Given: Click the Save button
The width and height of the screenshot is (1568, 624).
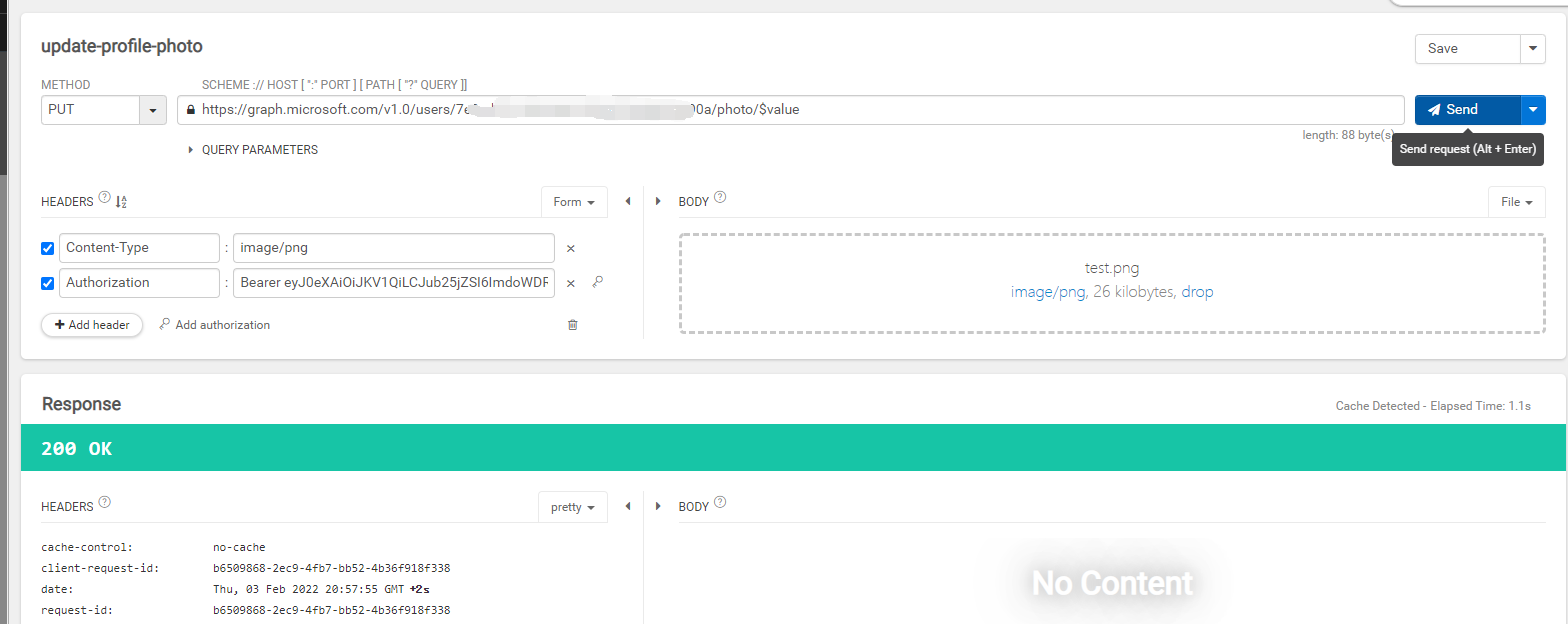Looking at the screenshot, I should click(x=1467, y=48).
